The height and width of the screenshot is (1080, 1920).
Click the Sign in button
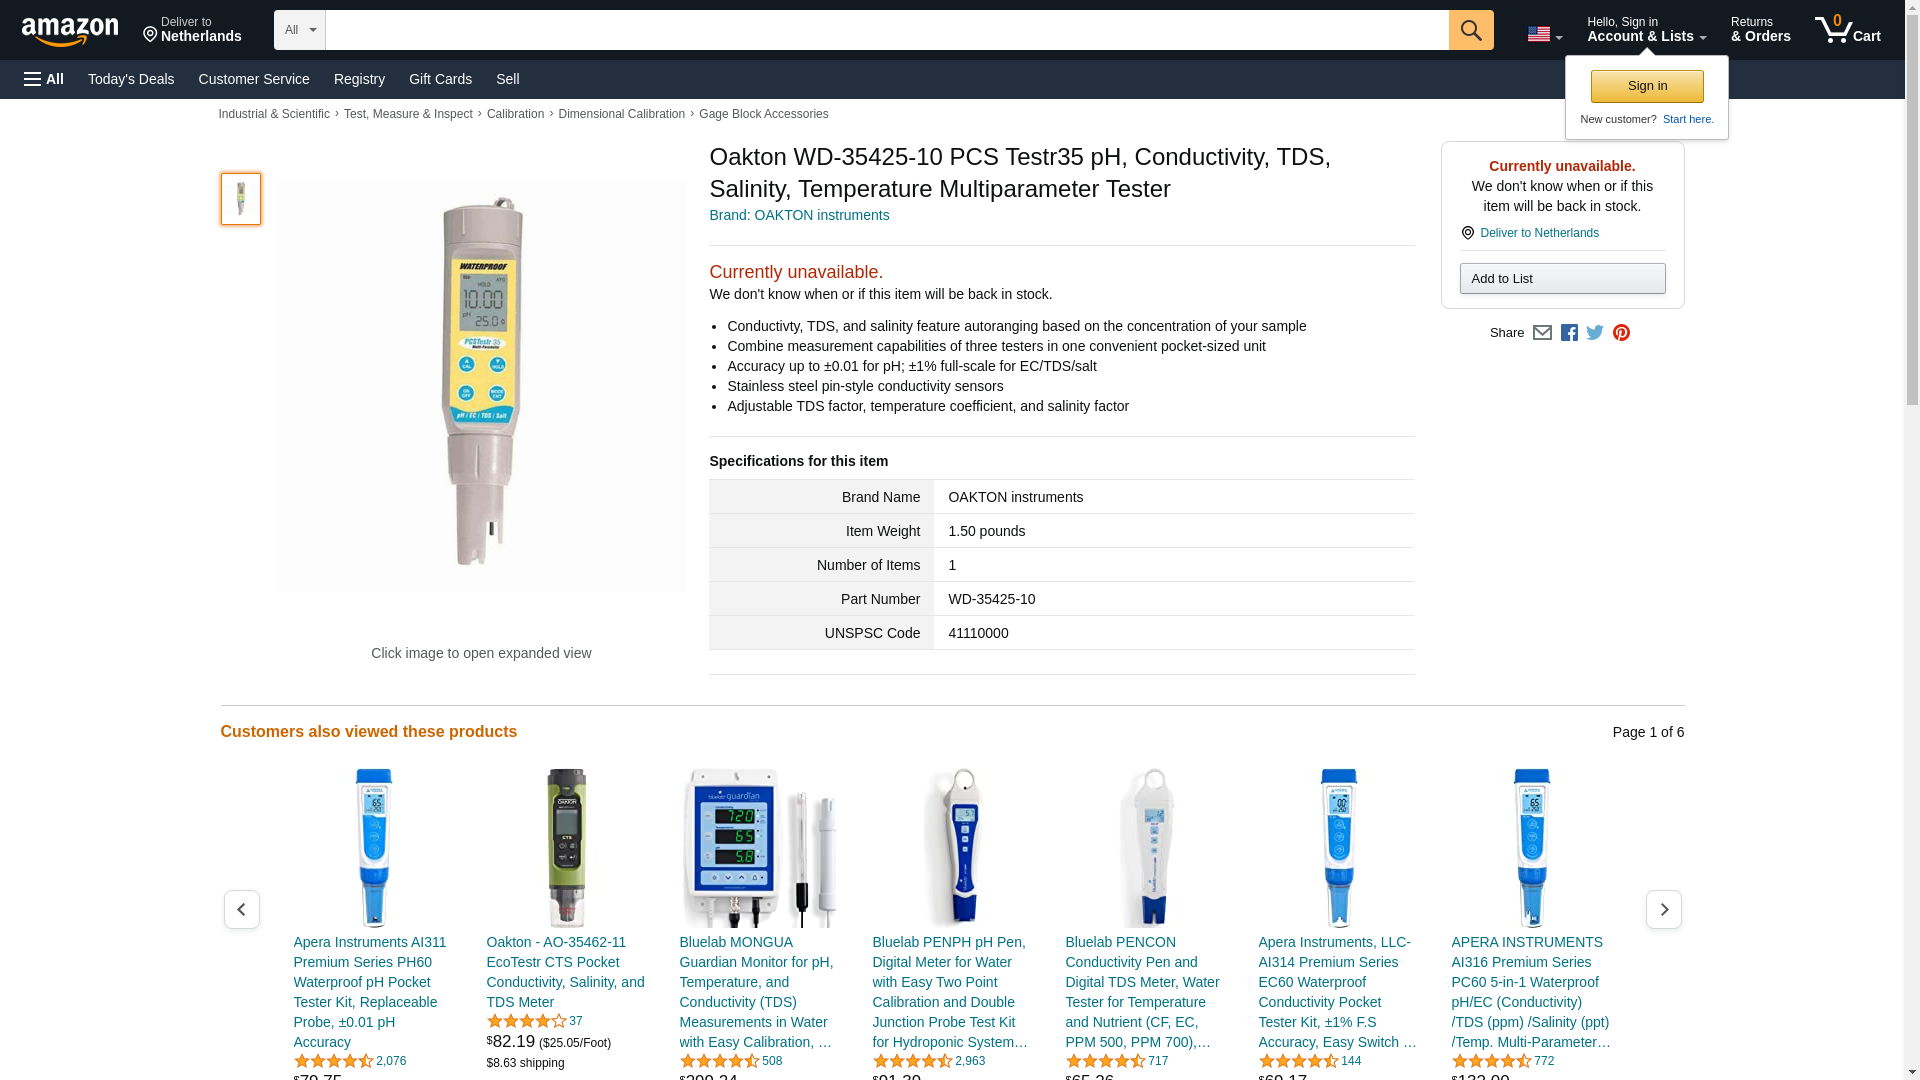(1647, 86)
